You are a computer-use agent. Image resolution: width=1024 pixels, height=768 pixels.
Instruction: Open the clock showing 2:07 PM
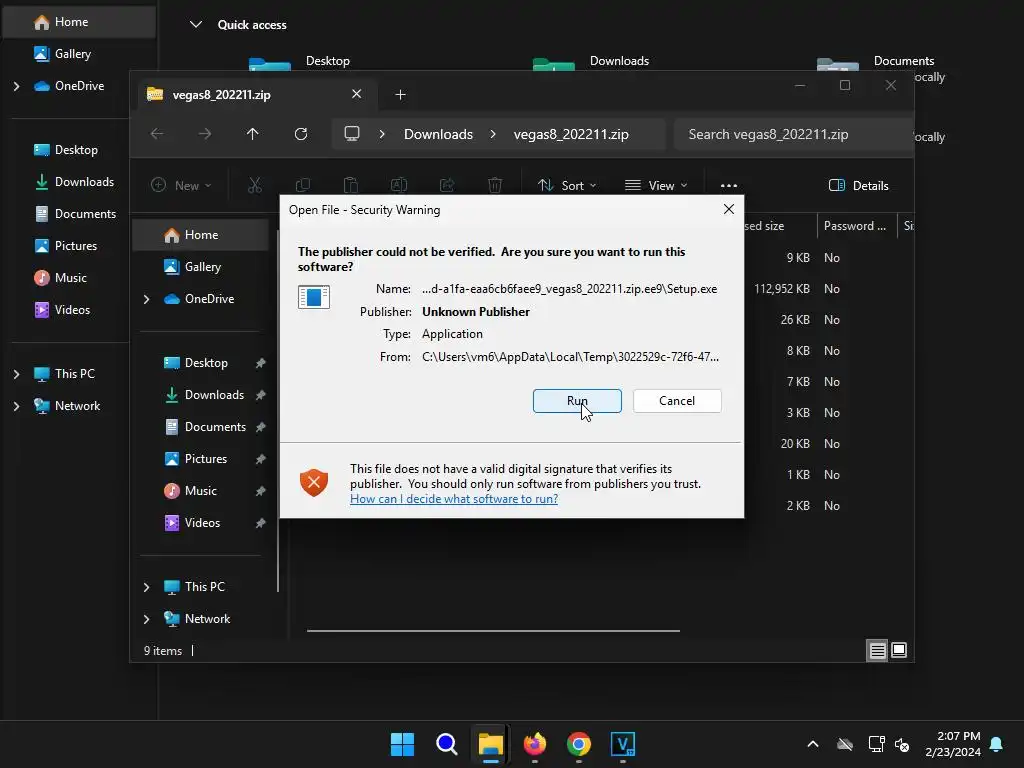(952, 744)
